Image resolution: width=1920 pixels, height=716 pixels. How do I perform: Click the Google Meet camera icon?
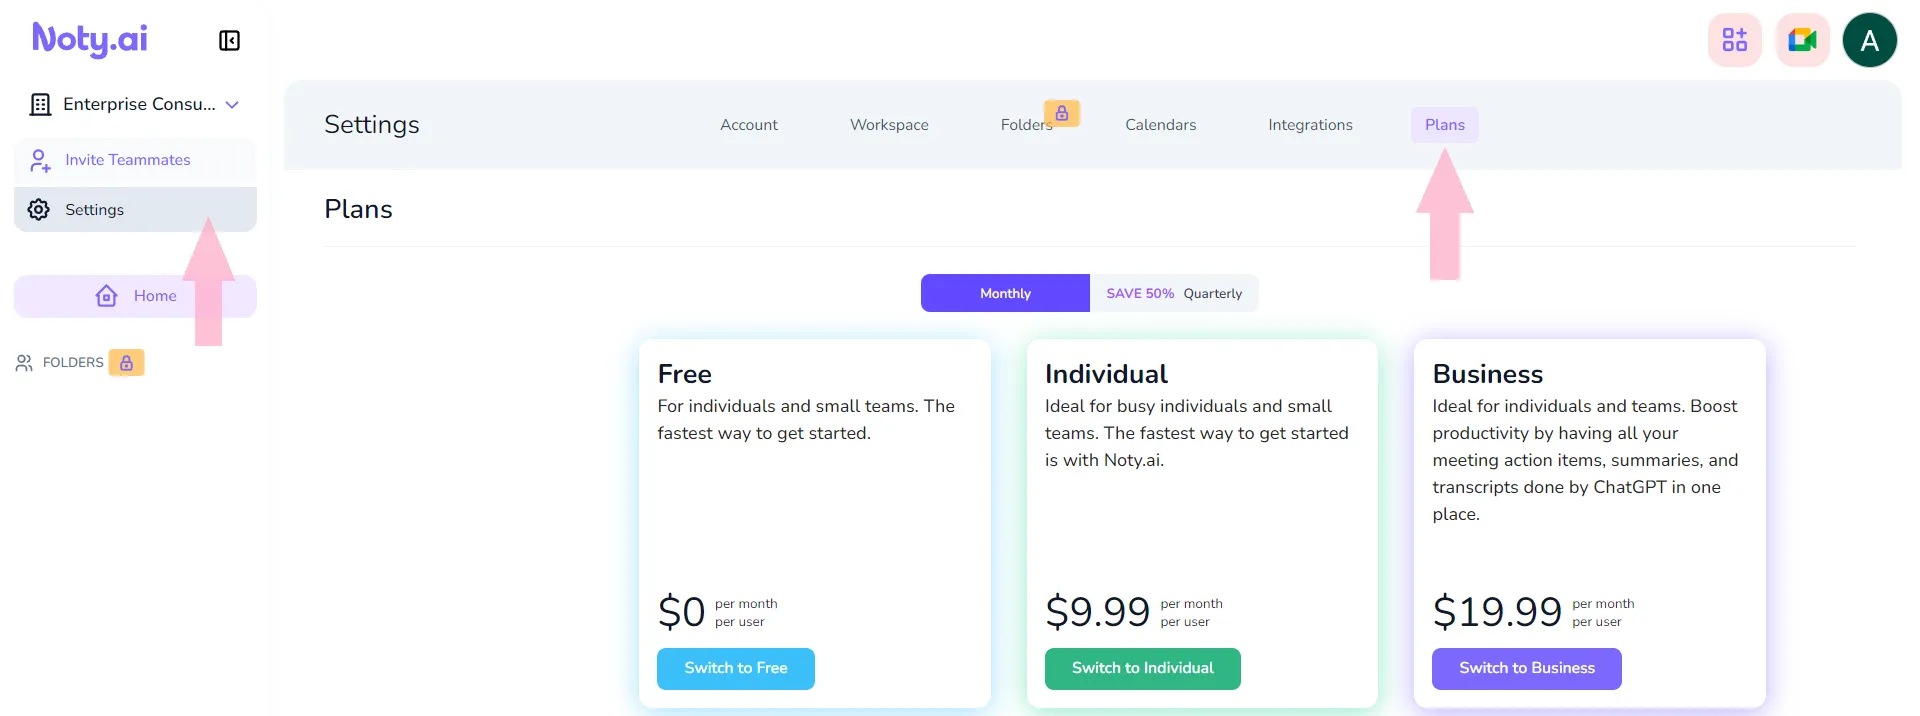pyautogui.click(x=1802, y=40)
